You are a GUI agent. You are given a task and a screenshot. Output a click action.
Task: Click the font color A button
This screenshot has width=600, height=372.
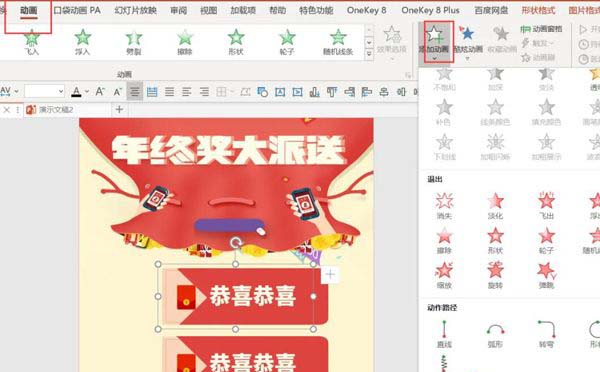pyautogui.click(x=76, y=91)
